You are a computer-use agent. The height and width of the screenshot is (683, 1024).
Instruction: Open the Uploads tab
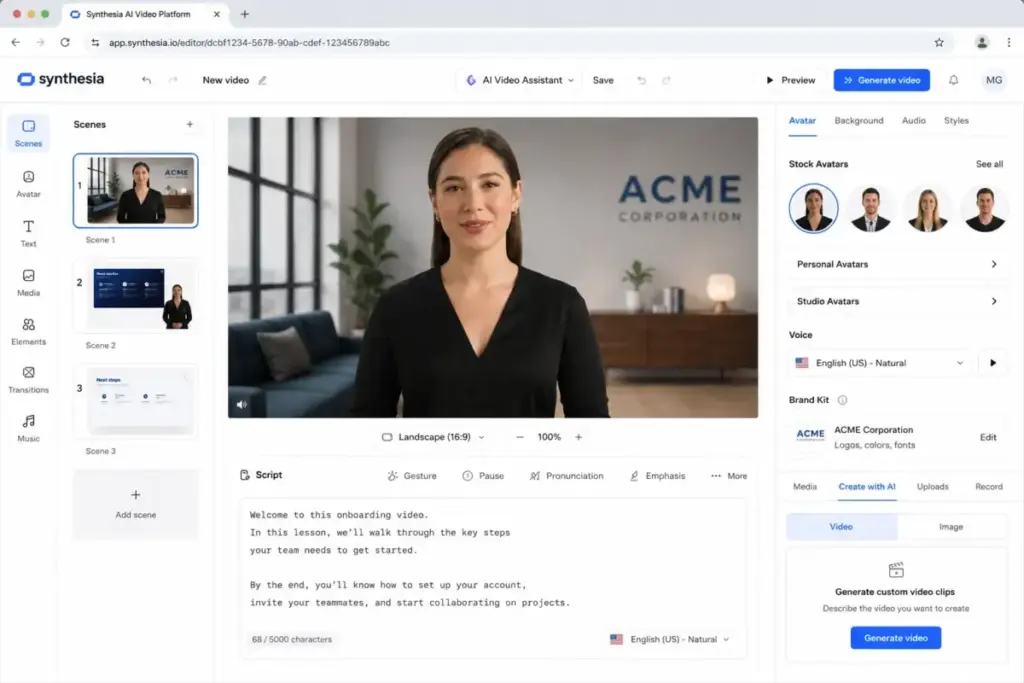point(933,486)
